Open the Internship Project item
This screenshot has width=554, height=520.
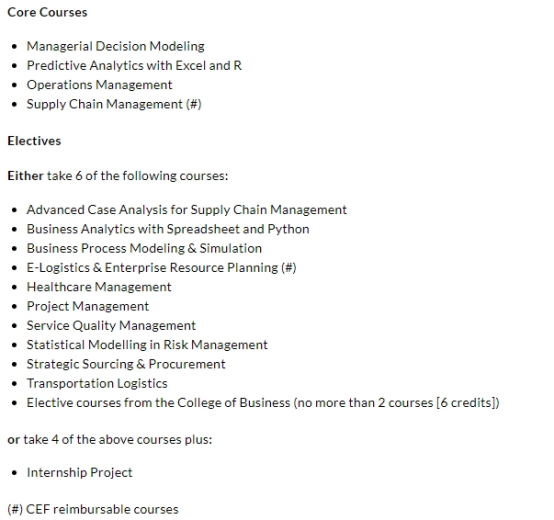(79, 473)
